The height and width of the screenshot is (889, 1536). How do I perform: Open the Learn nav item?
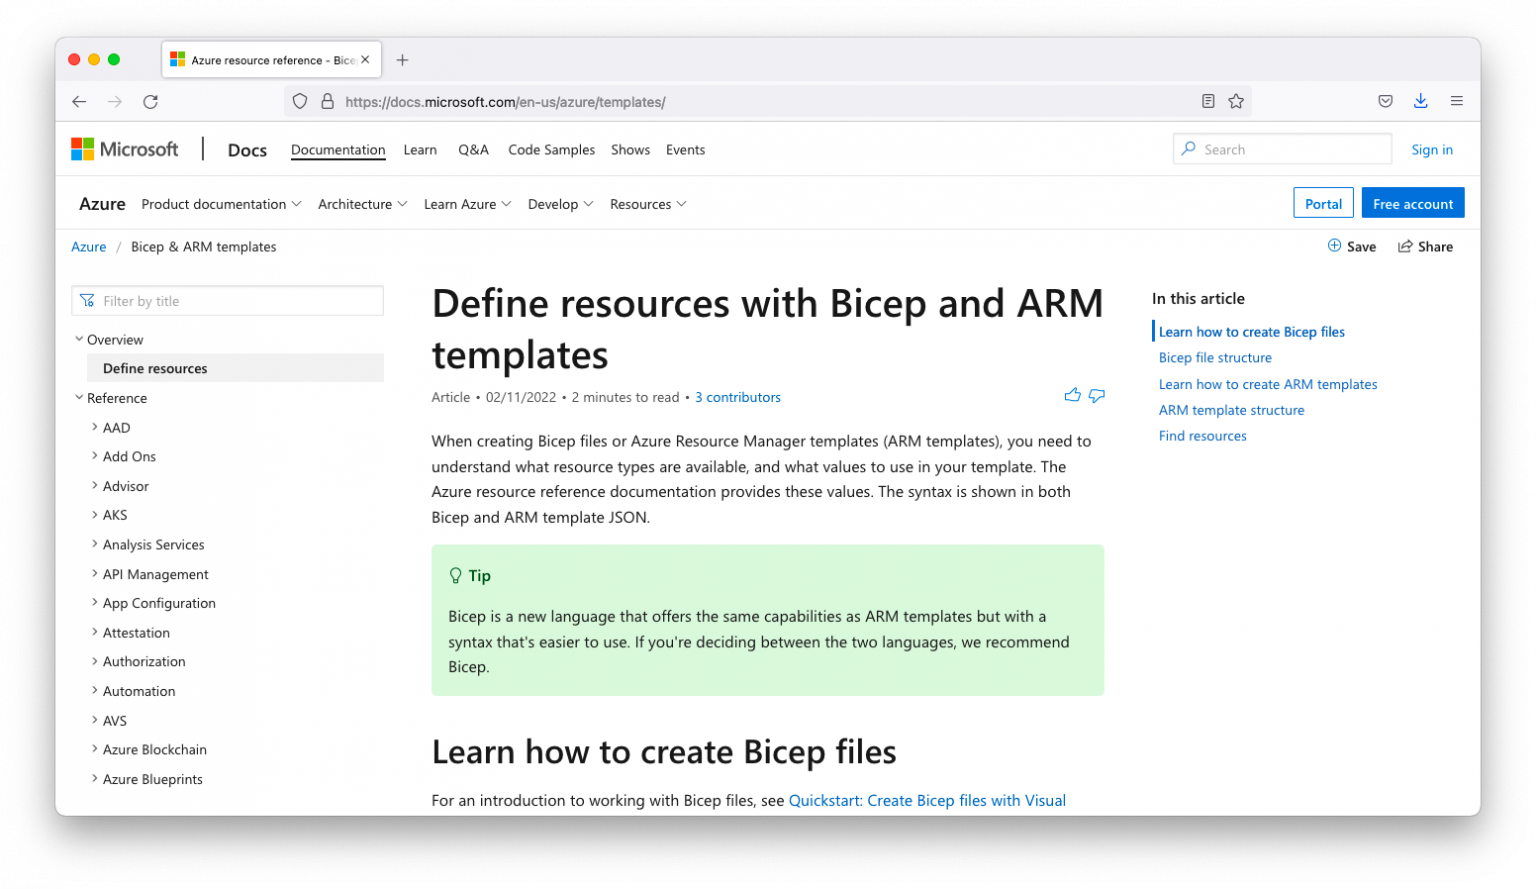tap(420, 150)
